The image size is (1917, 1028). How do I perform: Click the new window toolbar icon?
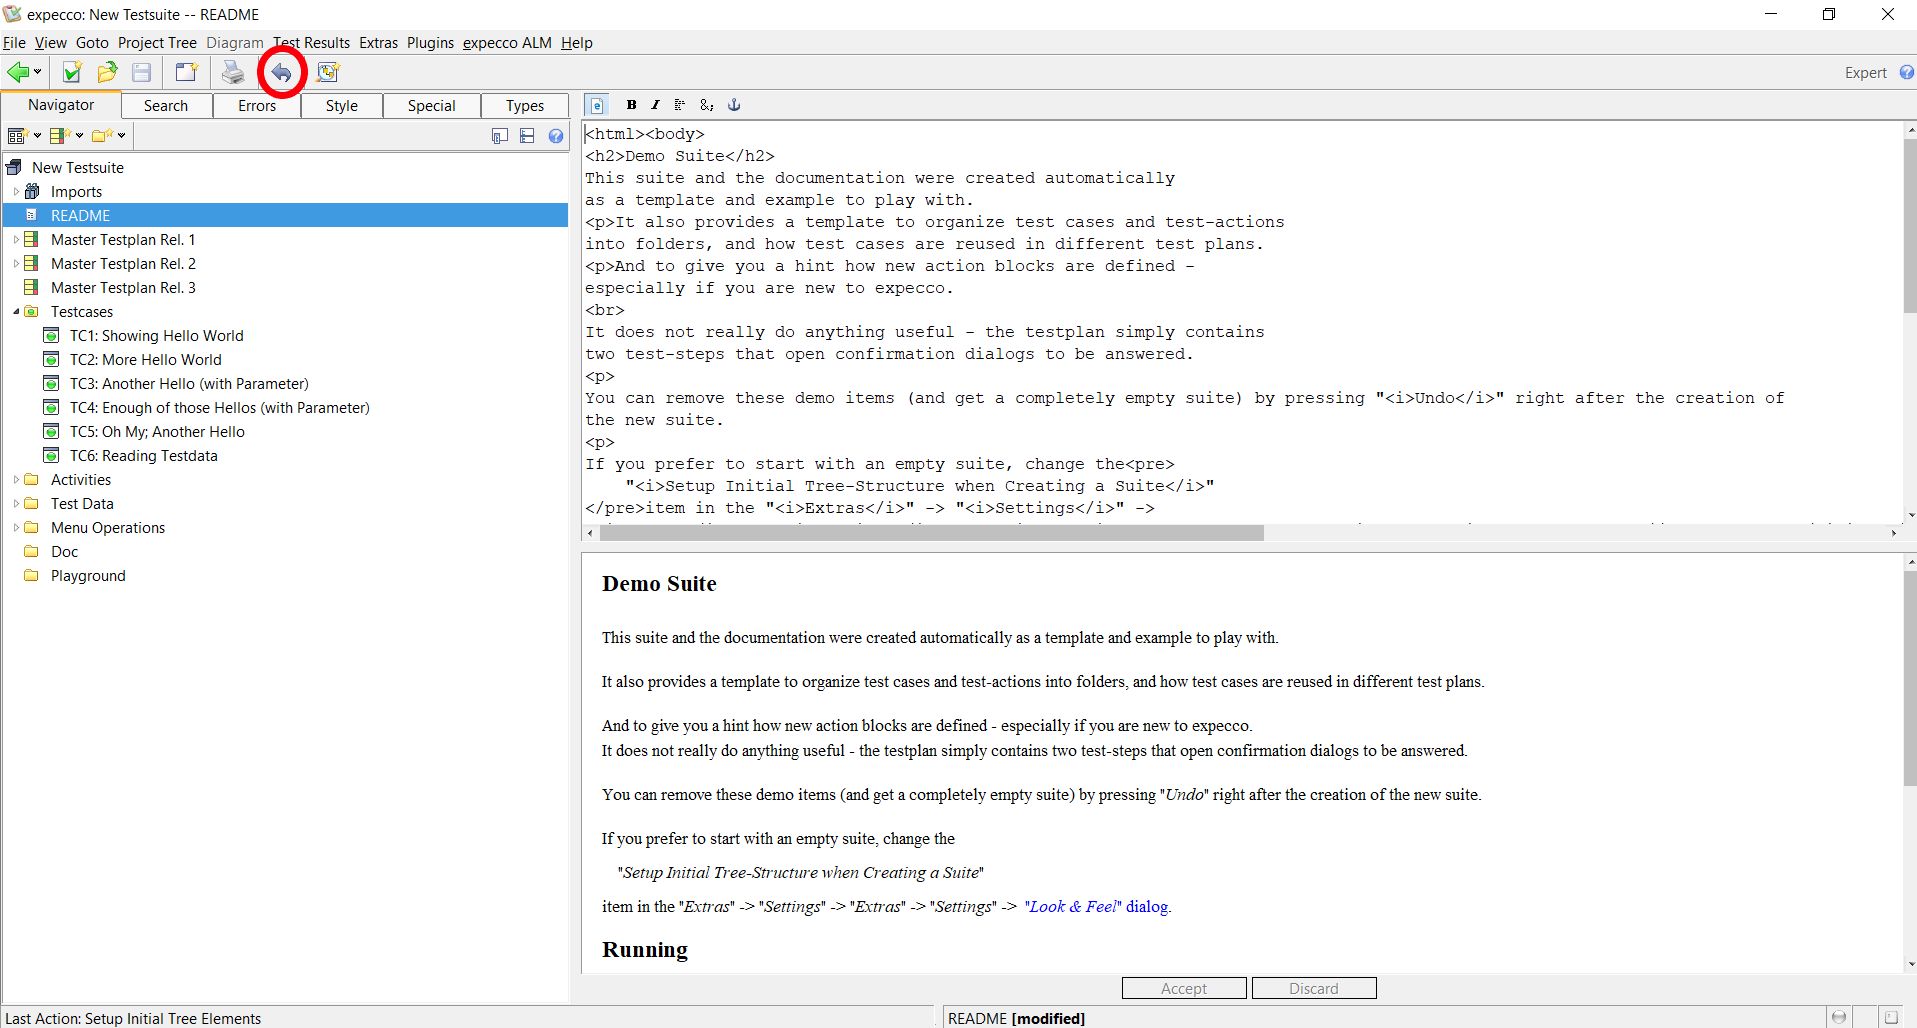(186, 72)
